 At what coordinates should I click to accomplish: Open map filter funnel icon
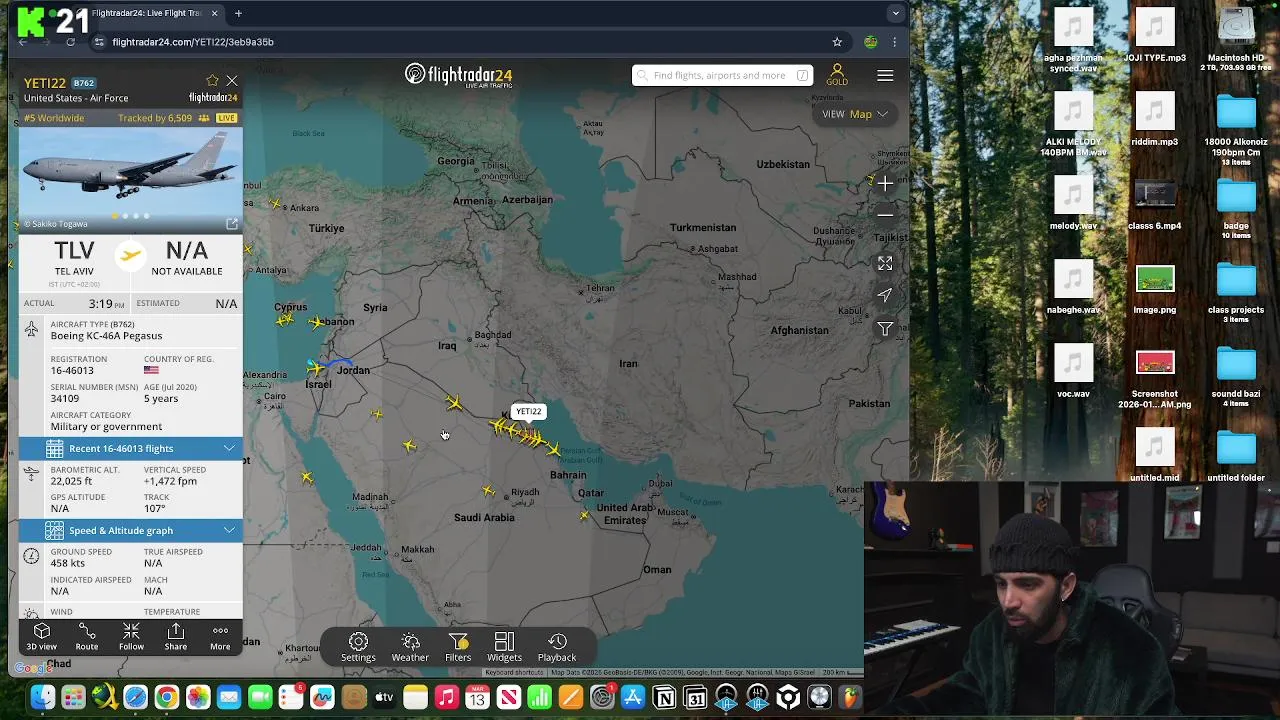coord(885,329)
